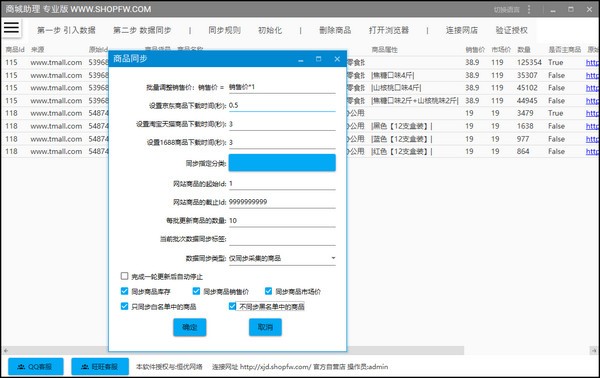600x378 pixels.
Task: Select quantity cell 44945
Action: click(x=527, y=101)
